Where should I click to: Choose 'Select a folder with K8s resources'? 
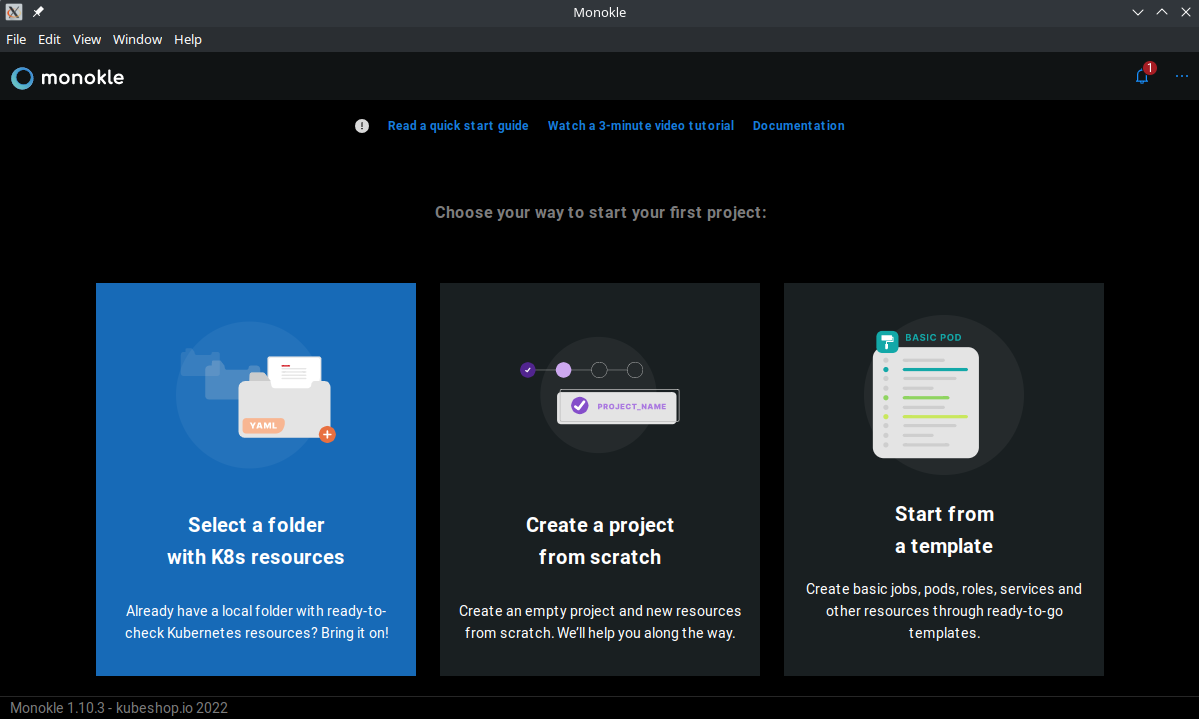click(256, 541)
